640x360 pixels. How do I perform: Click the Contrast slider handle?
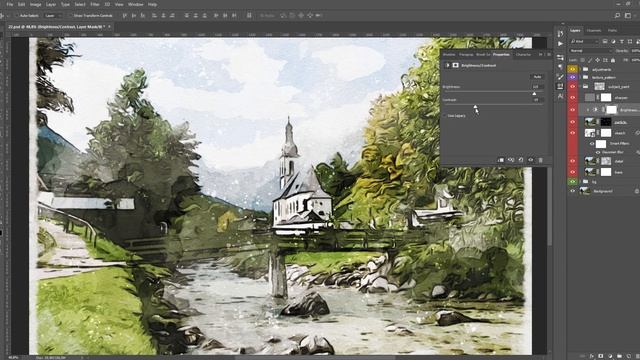pos(475,107)
